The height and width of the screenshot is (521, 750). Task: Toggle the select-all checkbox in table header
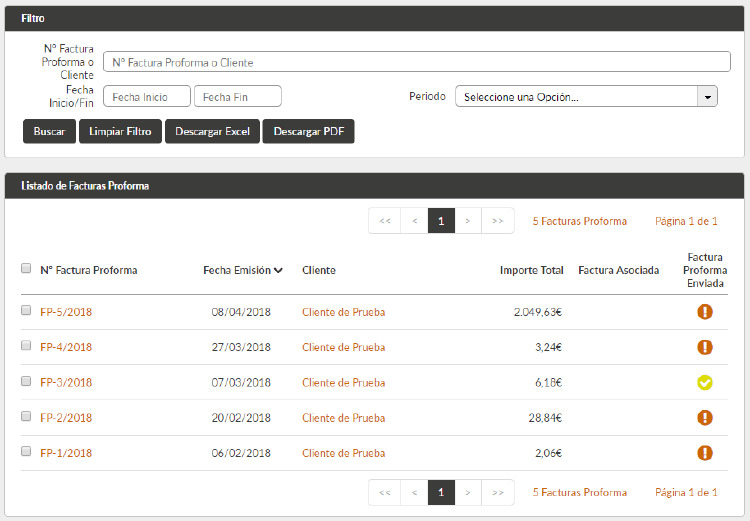tap(26, 268)
